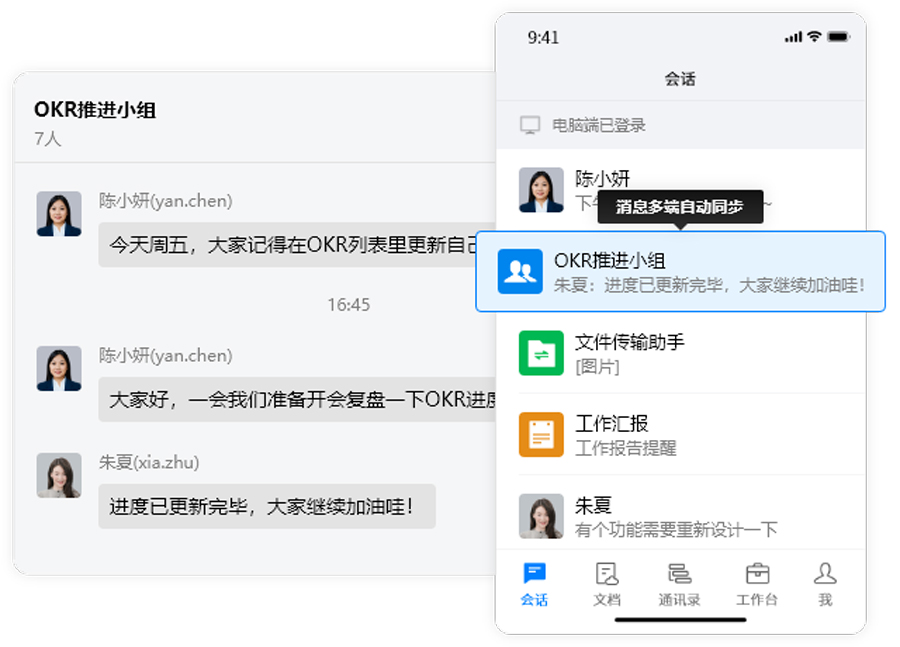
Task: Click the 9:41 clock in status bar
Action: pyautogui.click(x=543, y=37)
